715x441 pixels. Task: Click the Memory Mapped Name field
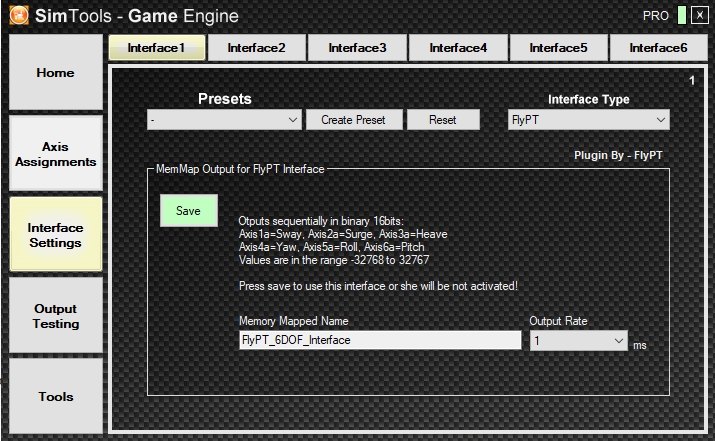380,340
